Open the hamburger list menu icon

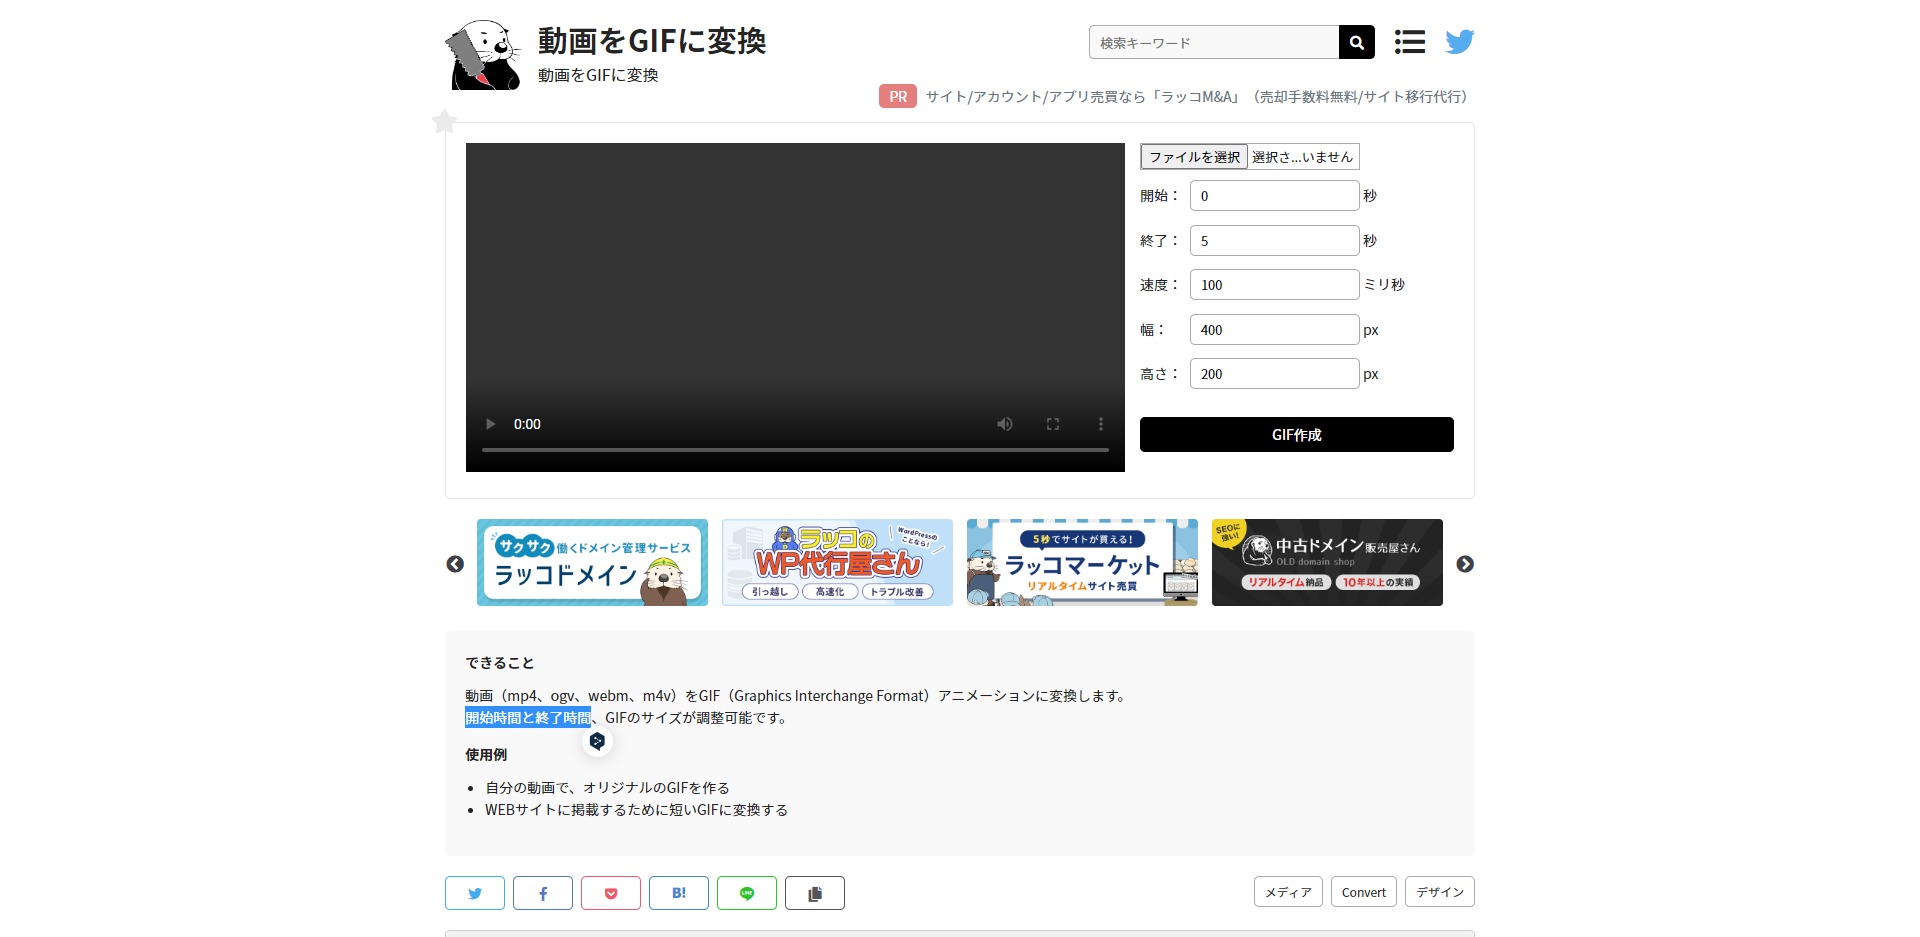tap(1409, 42)
